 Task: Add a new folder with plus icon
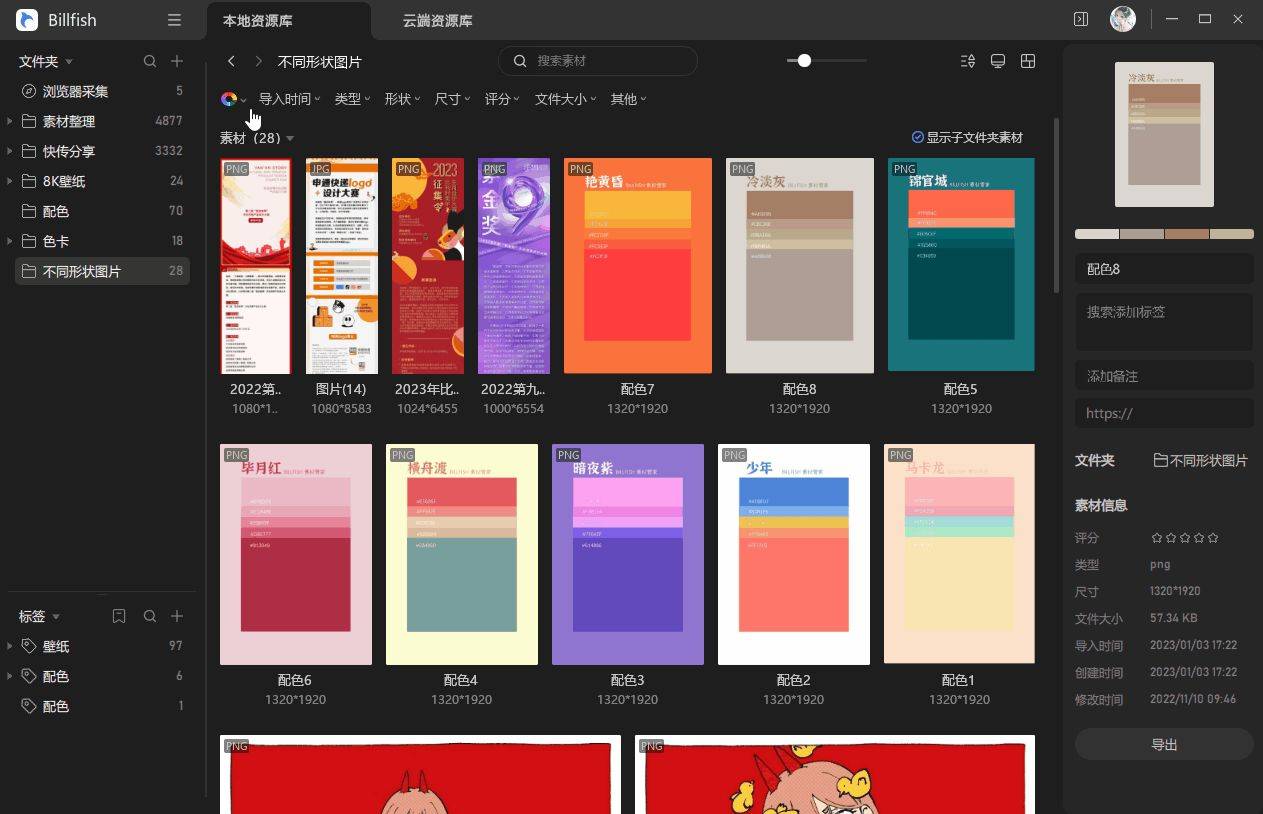click(x=177, y=61)
